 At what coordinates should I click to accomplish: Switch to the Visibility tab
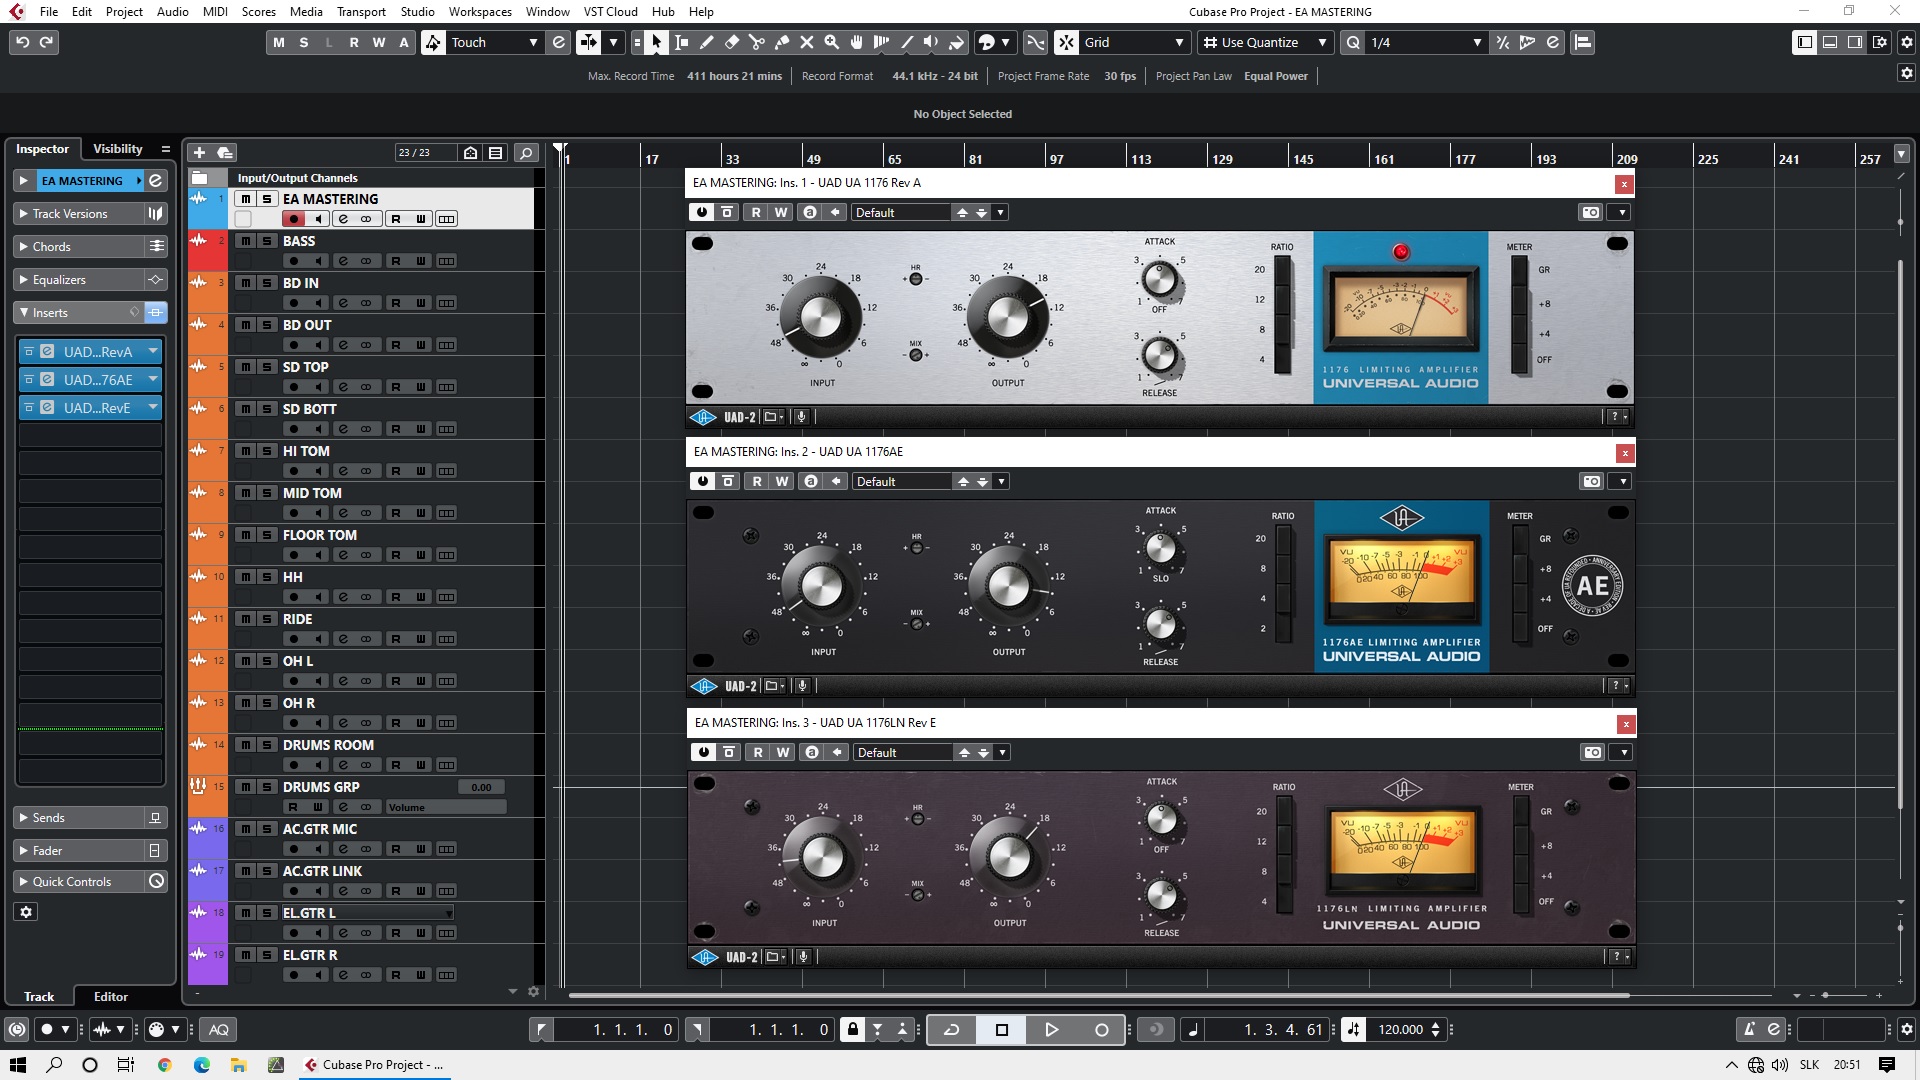tap(118, 148)
